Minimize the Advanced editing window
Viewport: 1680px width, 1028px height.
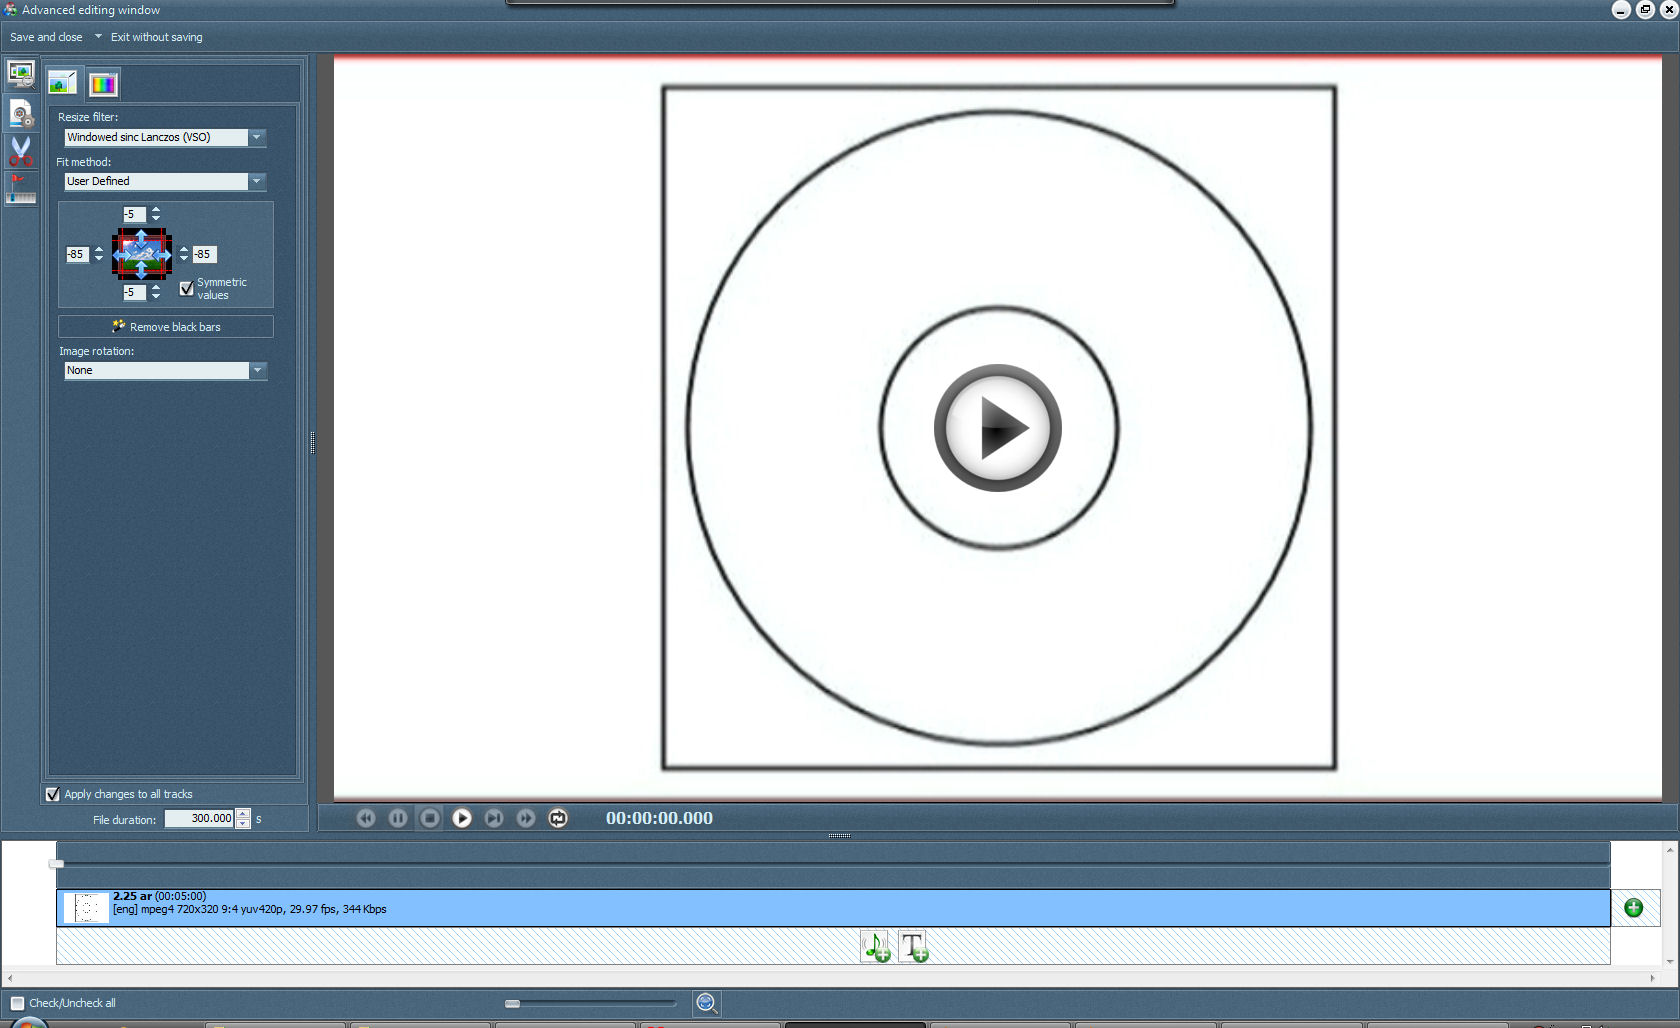point(1622,10)
